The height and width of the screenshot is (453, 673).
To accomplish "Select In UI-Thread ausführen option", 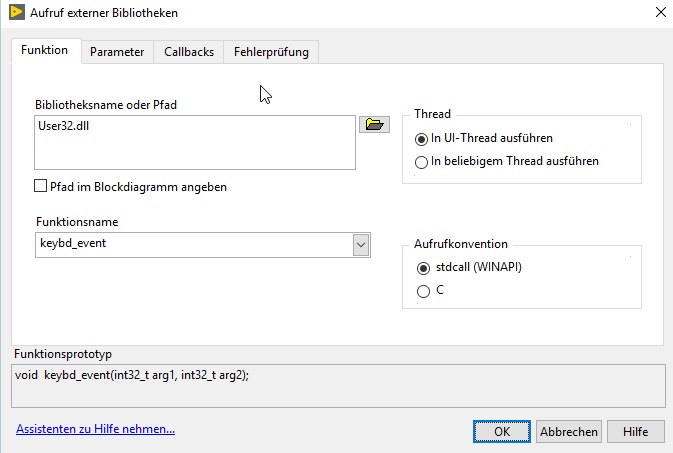I will click(421, 138).
